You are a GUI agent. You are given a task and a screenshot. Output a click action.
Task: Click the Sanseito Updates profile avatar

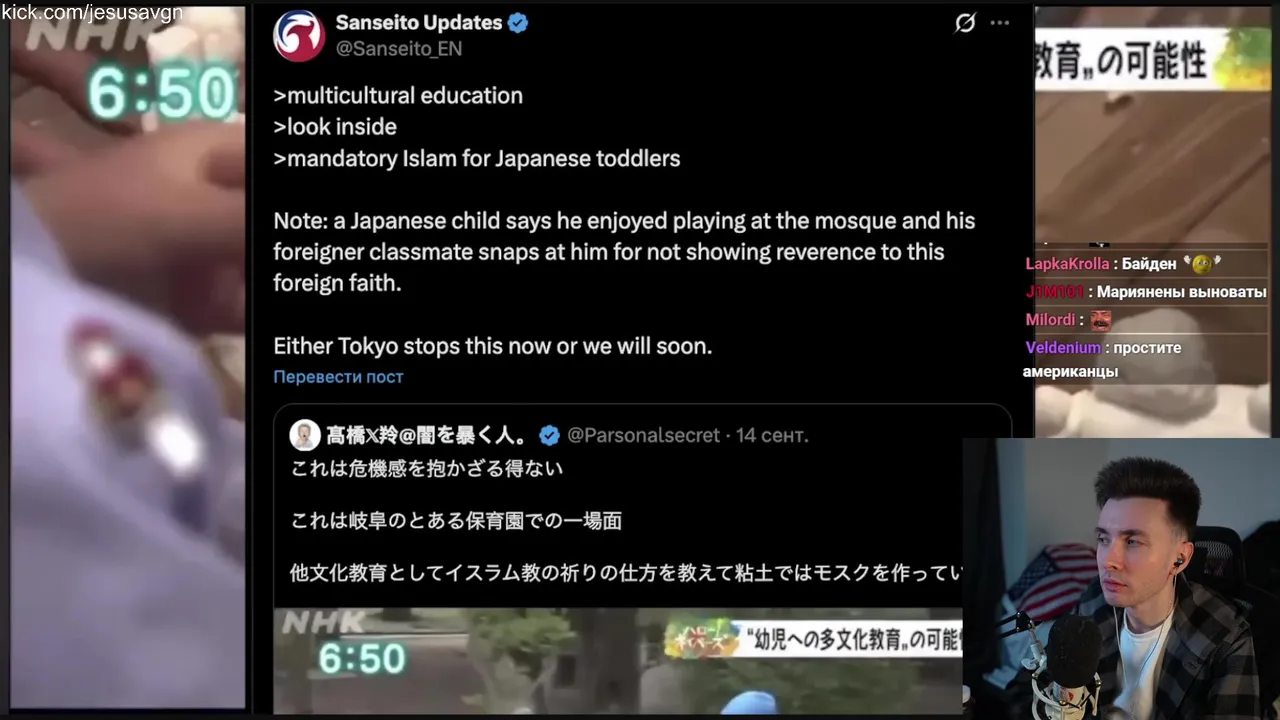[x=299, y=35]
